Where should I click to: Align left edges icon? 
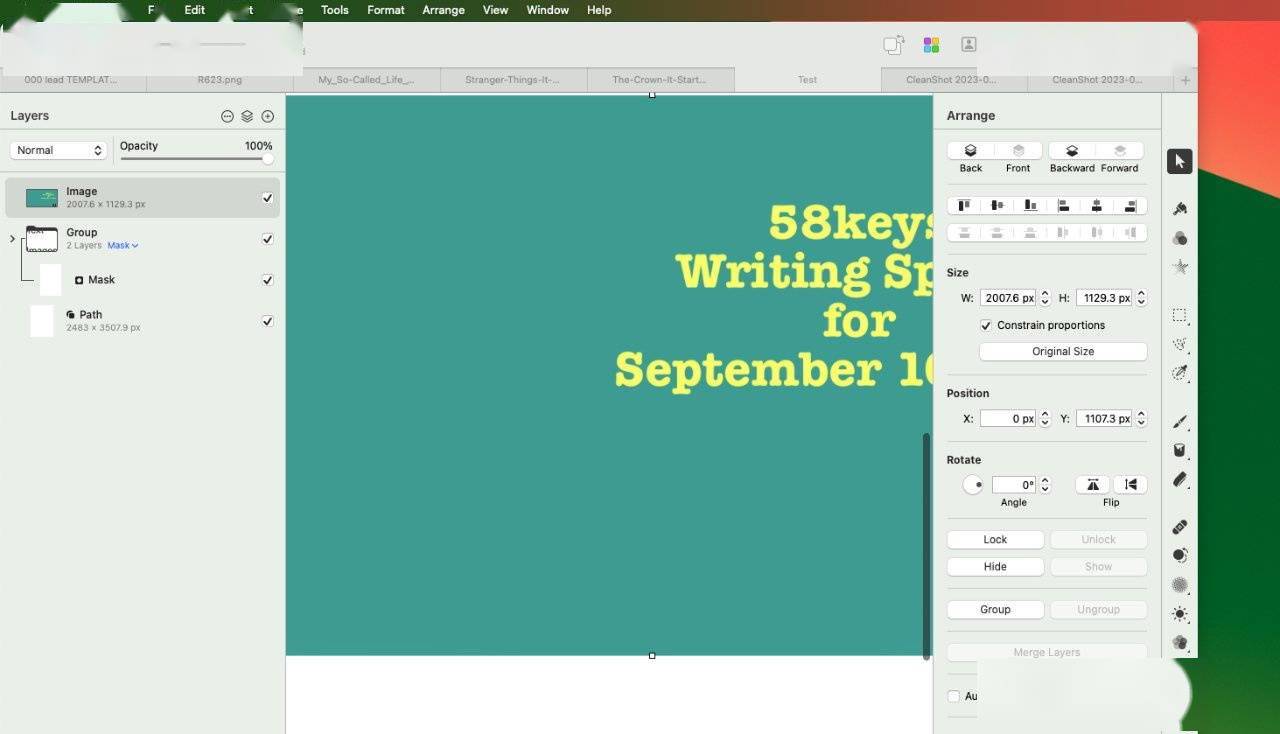coord(1064,206)
